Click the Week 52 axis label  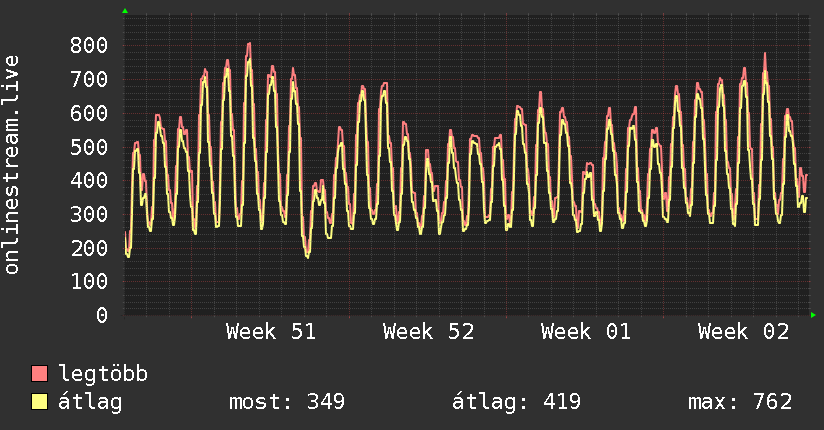428,332
